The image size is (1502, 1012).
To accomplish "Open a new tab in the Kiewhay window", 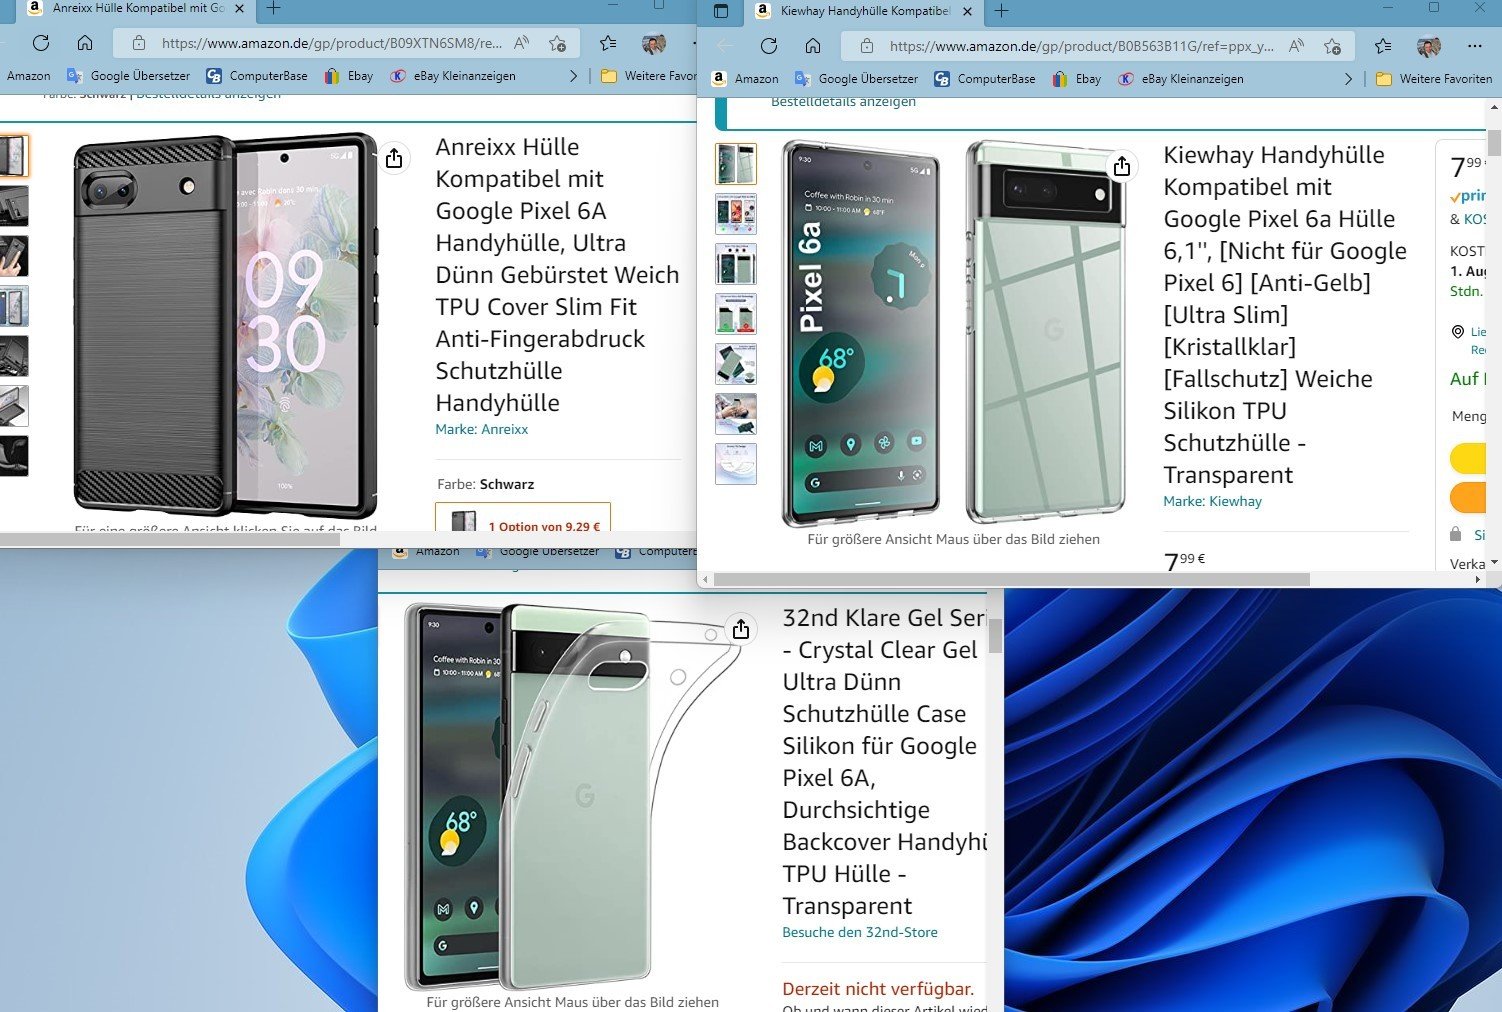I will point(1001,11).
